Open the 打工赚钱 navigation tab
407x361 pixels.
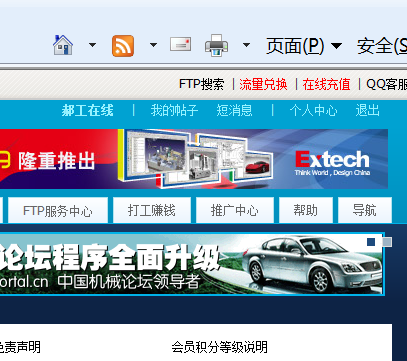pyautogui.click(x=152, y=210)
